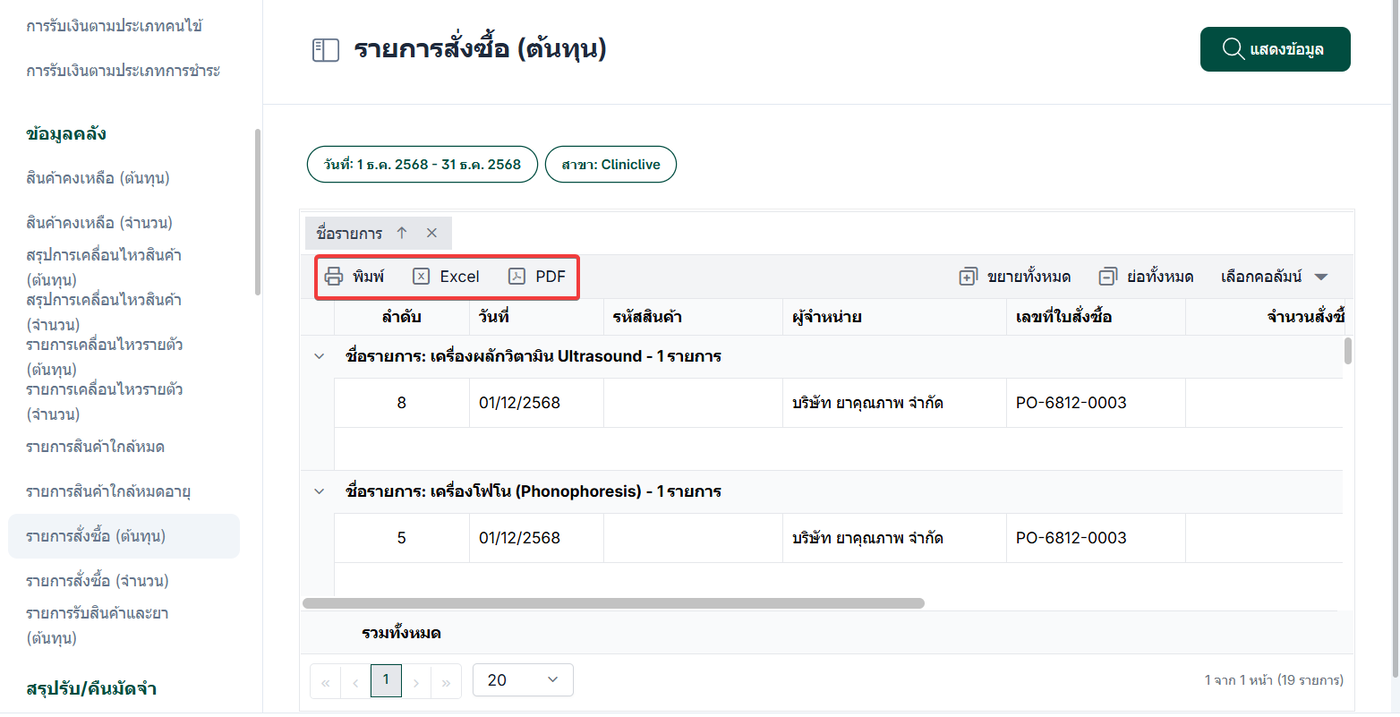
Task: Click the collapse all (ย่อทั้งหมด) icon
Action: pyautogui.click(x=1108, y=277)
